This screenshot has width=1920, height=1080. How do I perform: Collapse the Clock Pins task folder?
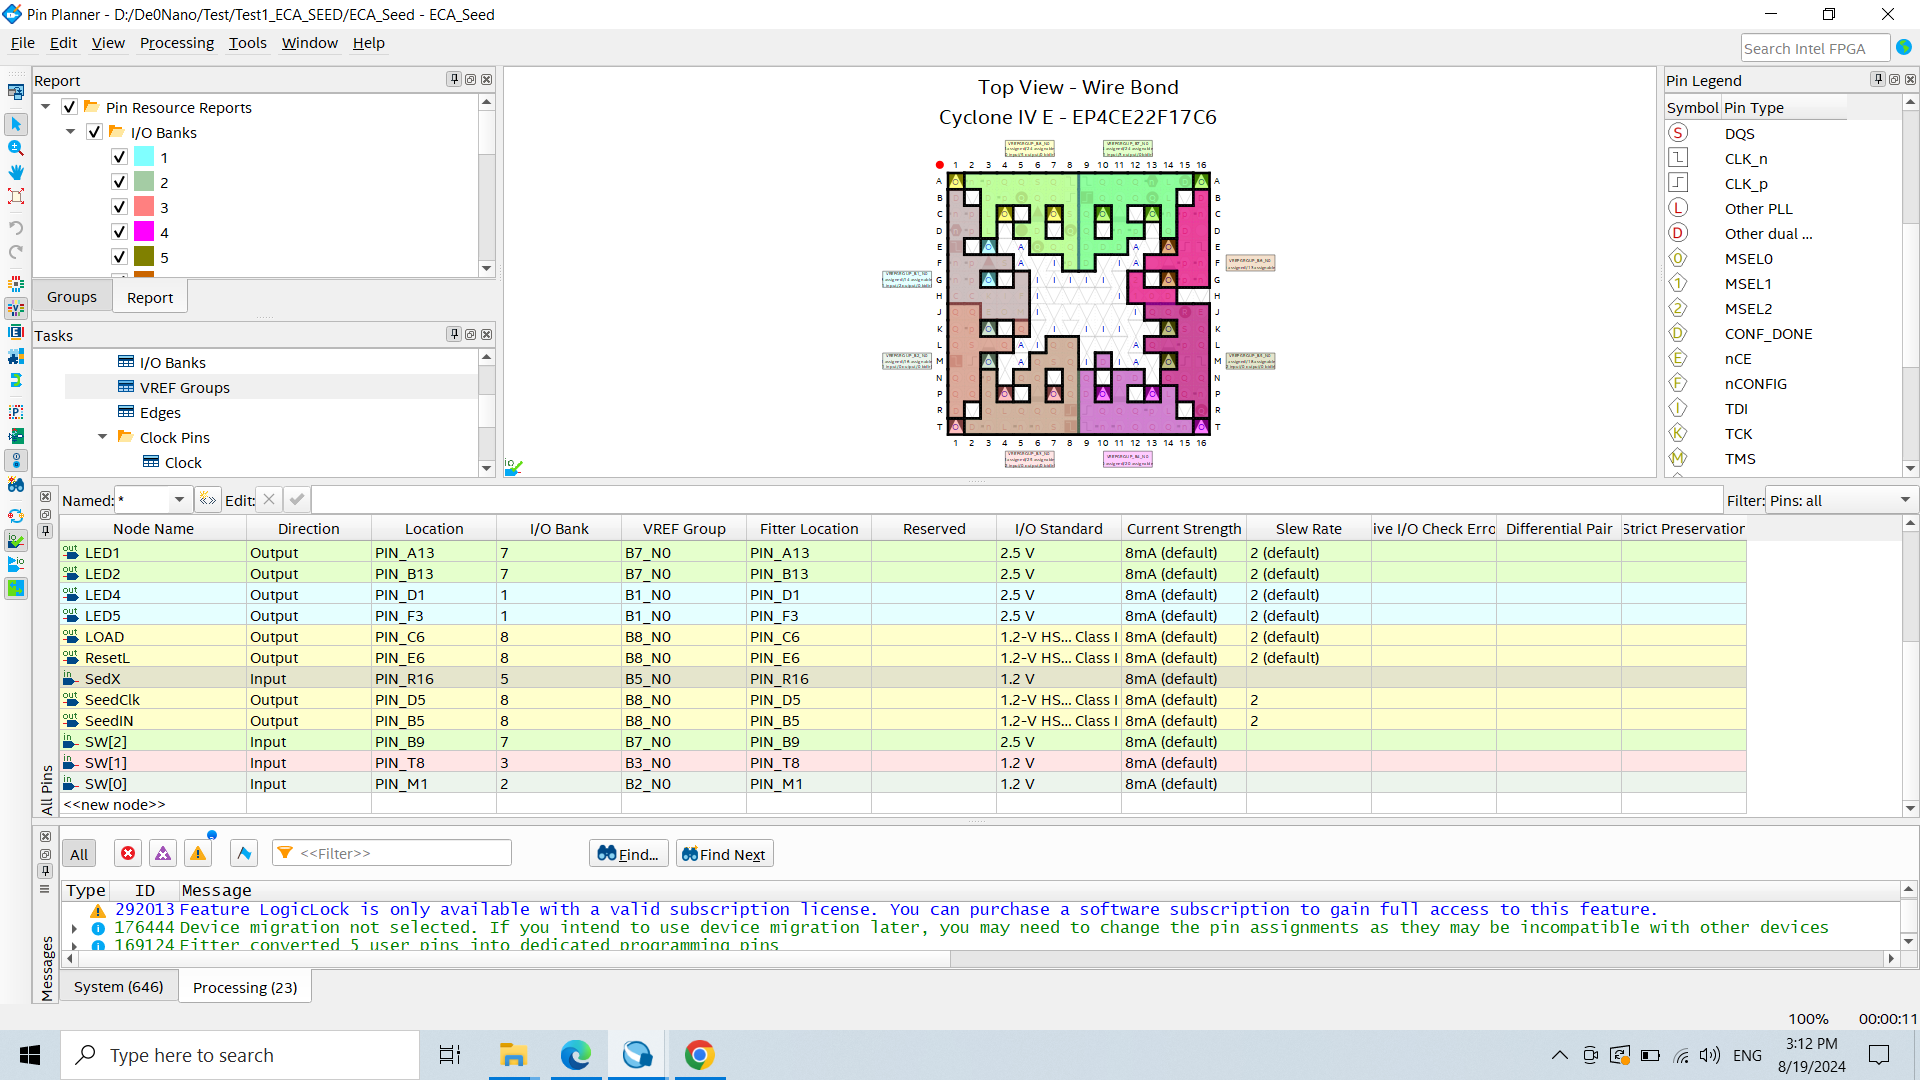[103, 437]
